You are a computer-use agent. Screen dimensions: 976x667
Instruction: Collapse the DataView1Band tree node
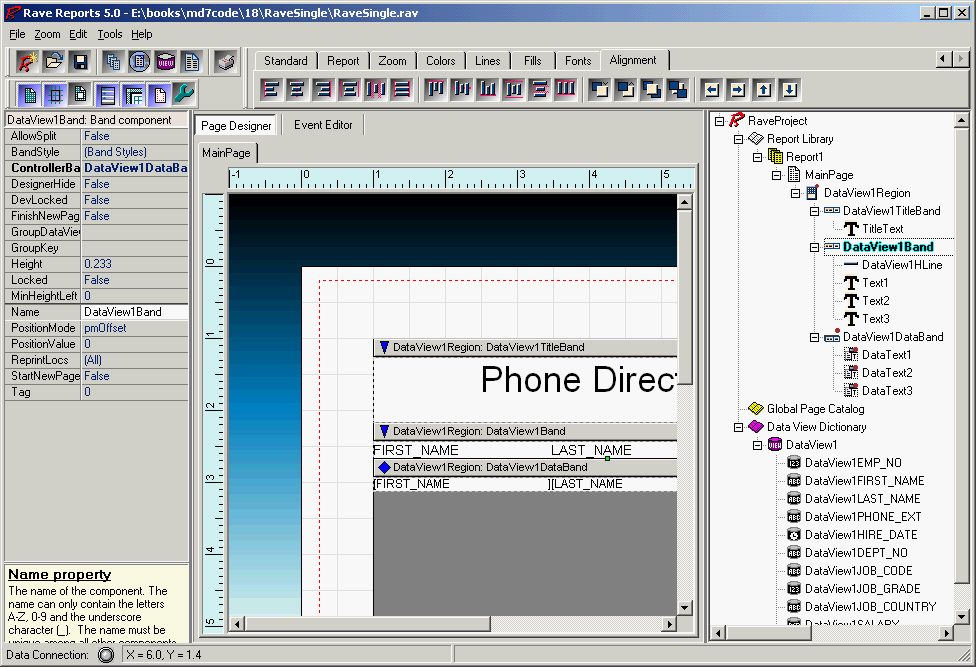coord(814,247)
